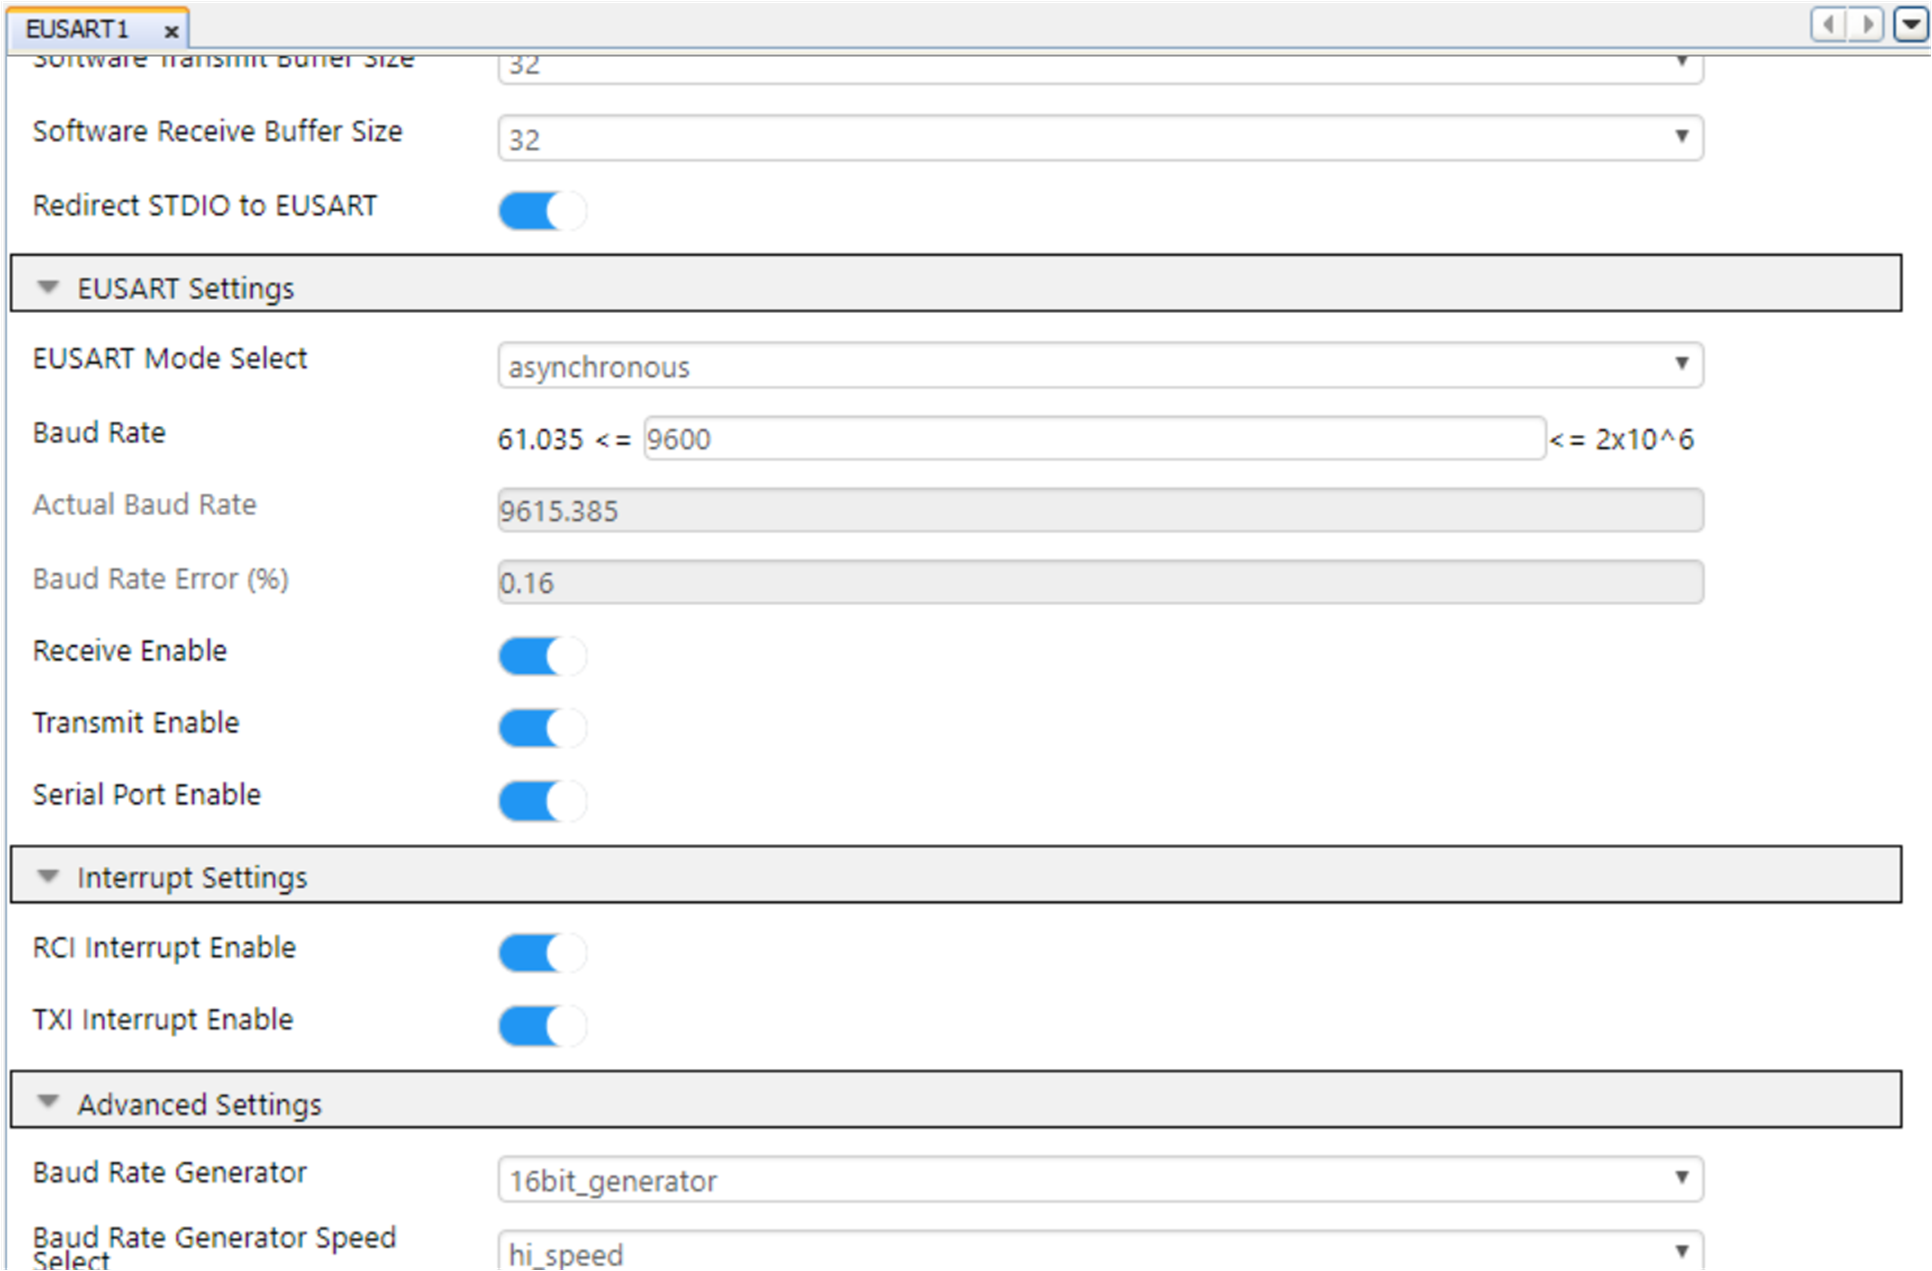The width and height of the screenshot is (1932, 1271).
Task: Click the Baud Rate input field
Action: pyautogui.click(x=1094, y=439)
